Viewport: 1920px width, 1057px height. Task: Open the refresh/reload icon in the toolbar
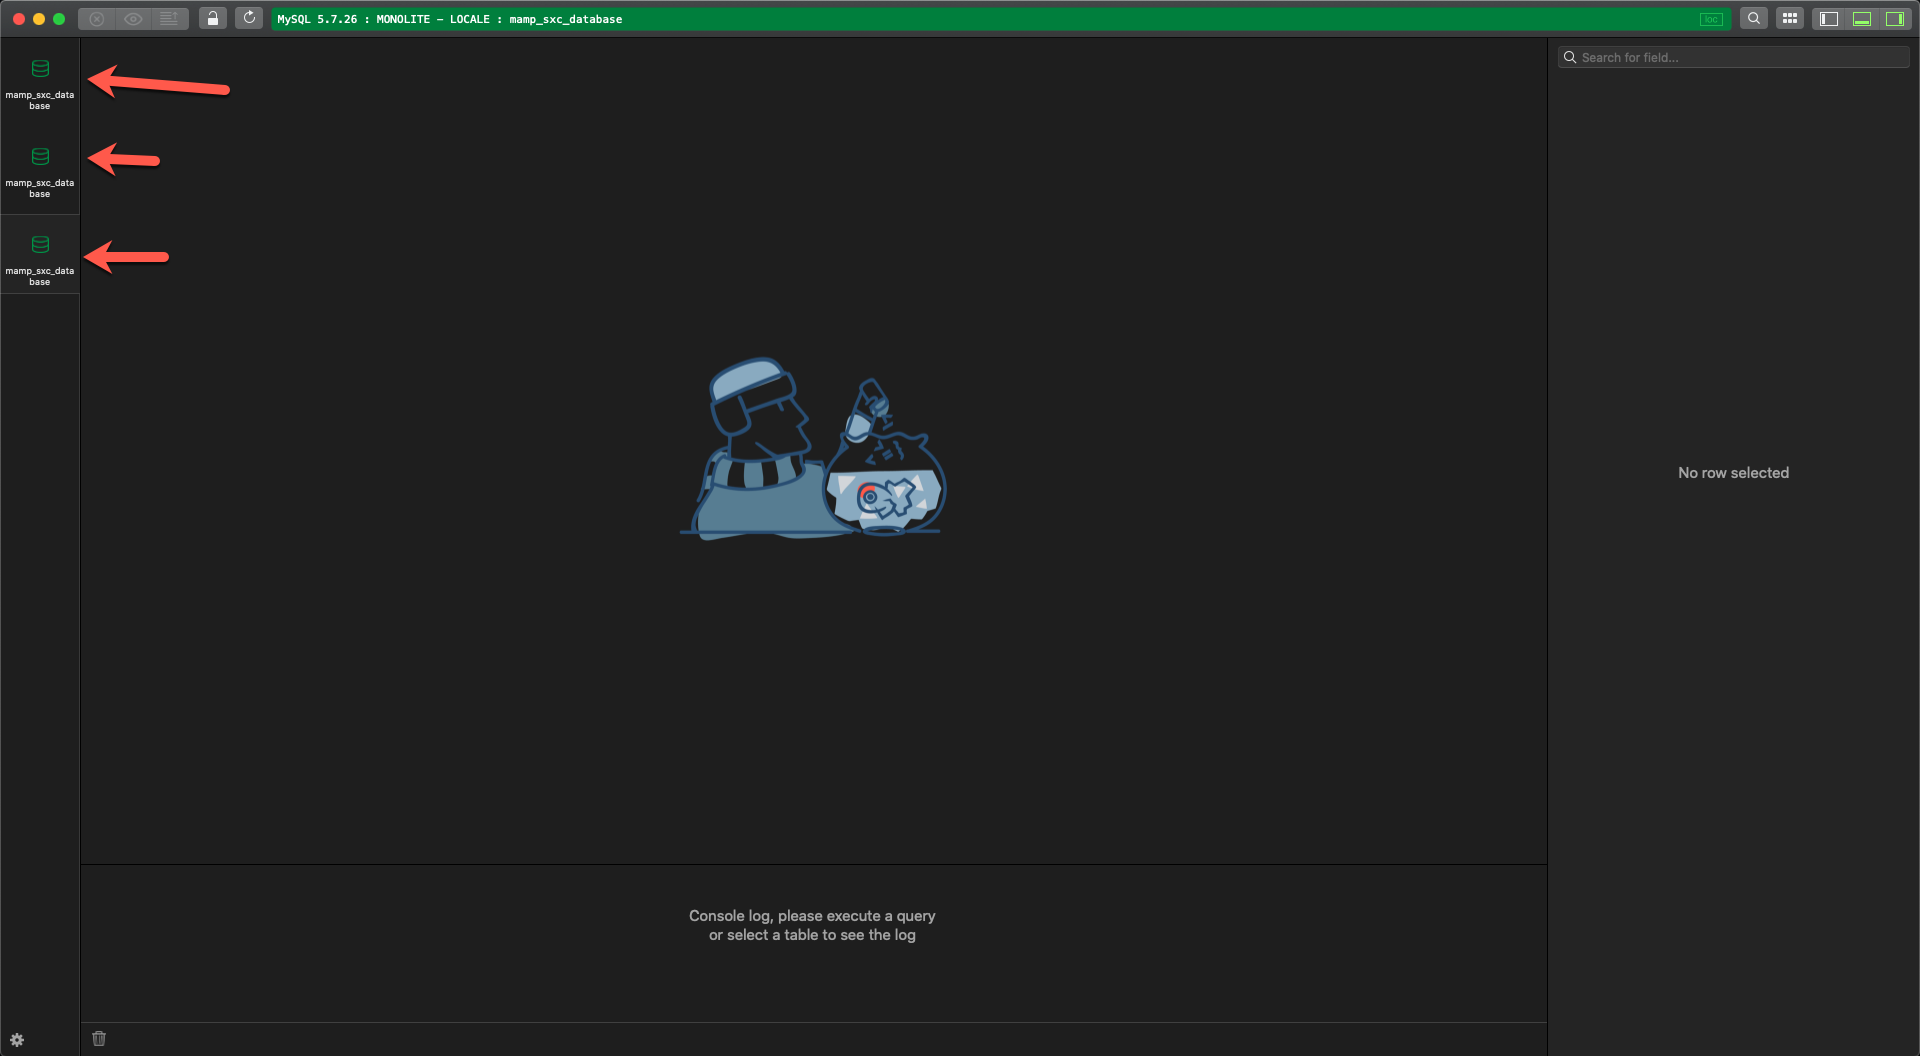point(249,18)
